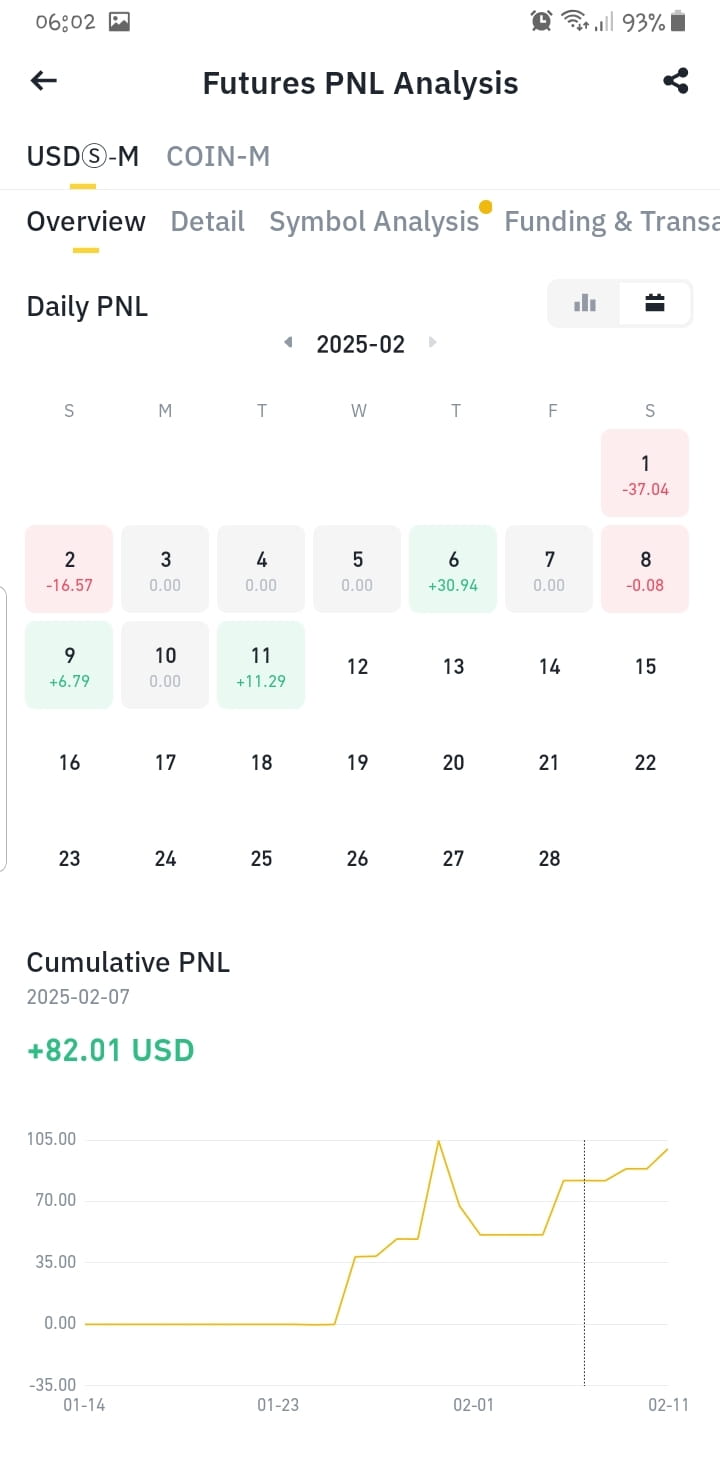Open the Symbol Analysis tab

tap(374, 221)
